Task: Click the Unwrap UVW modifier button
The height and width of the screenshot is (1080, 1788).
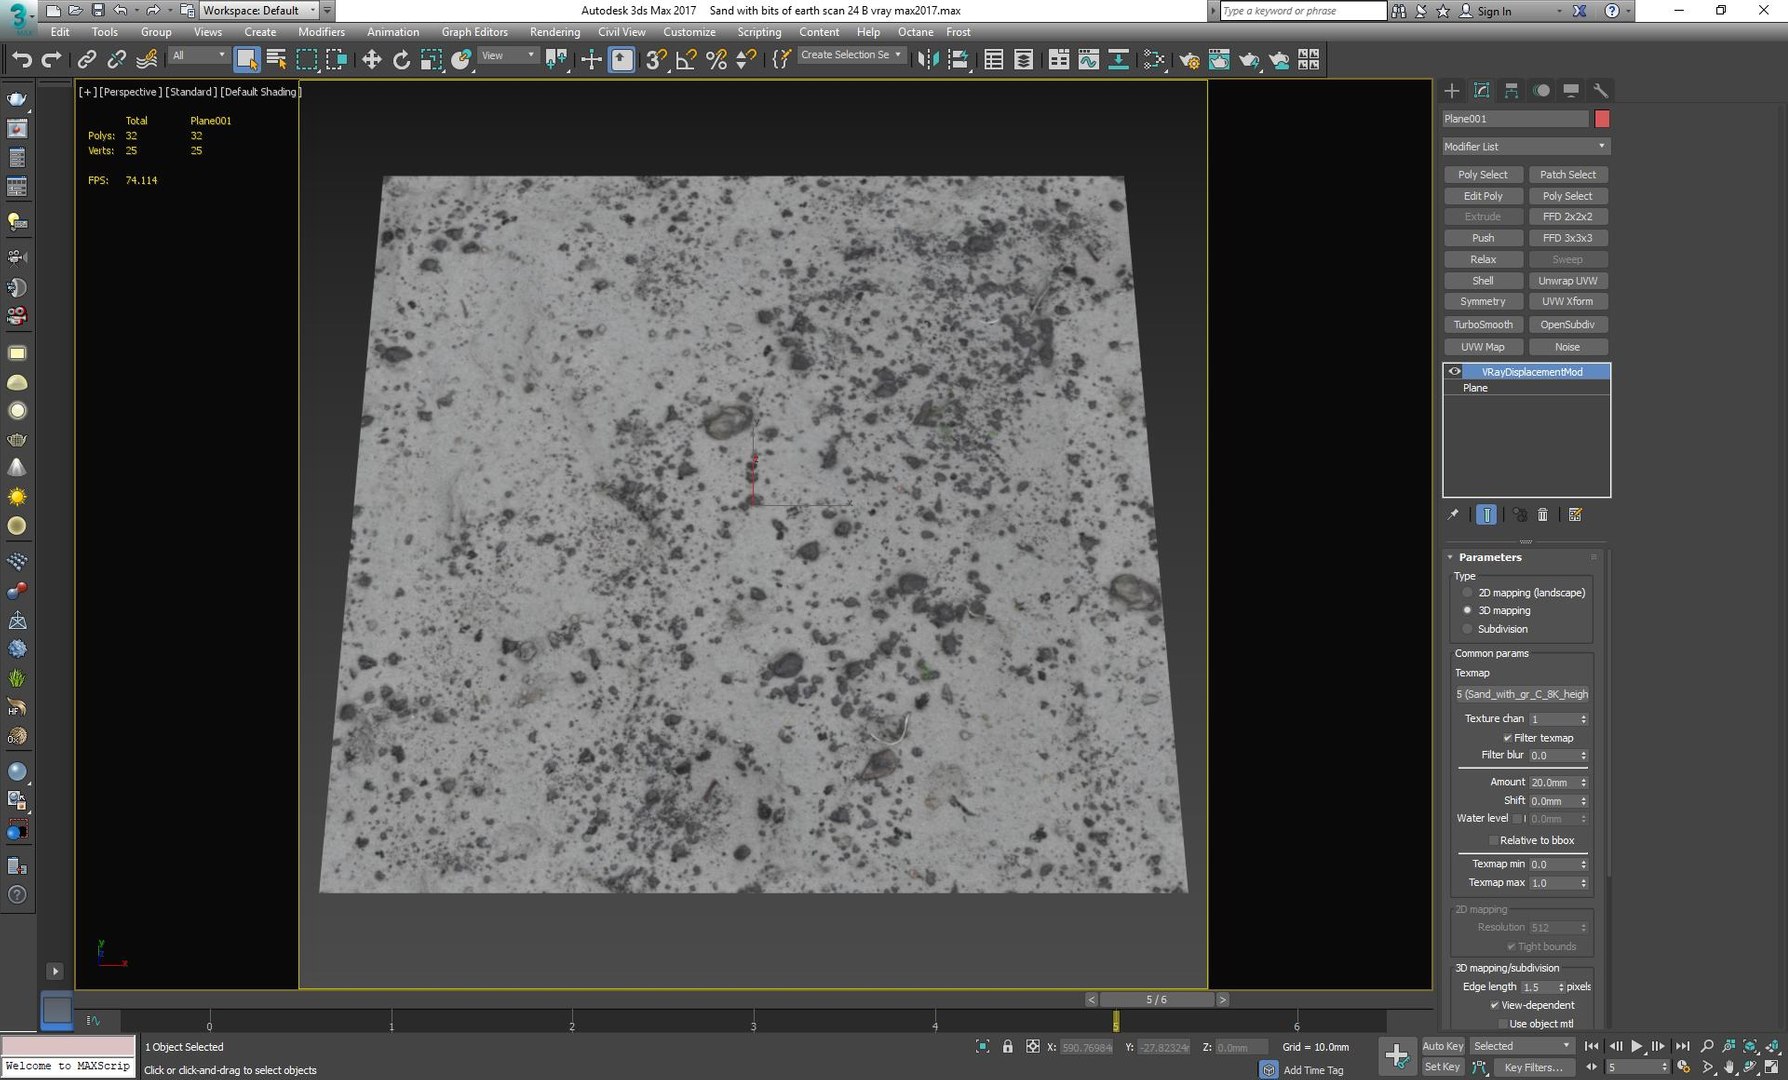Action: click(1567, 281)
